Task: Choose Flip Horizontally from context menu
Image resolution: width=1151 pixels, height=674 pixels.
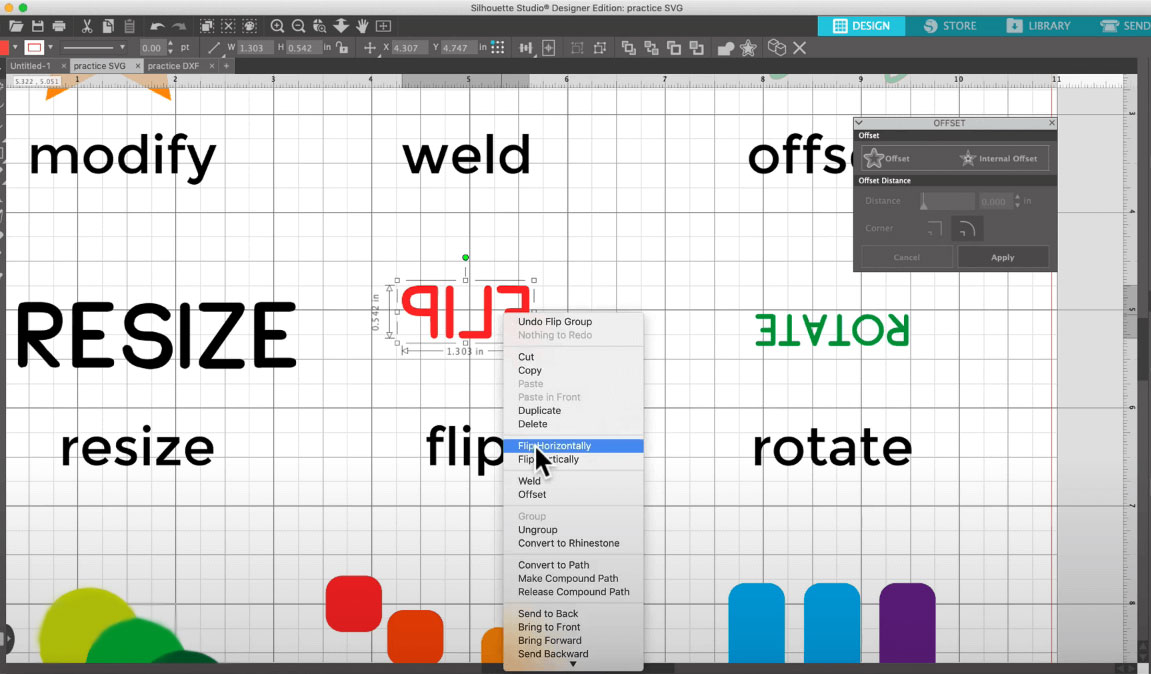Action: tap(554, 446)
